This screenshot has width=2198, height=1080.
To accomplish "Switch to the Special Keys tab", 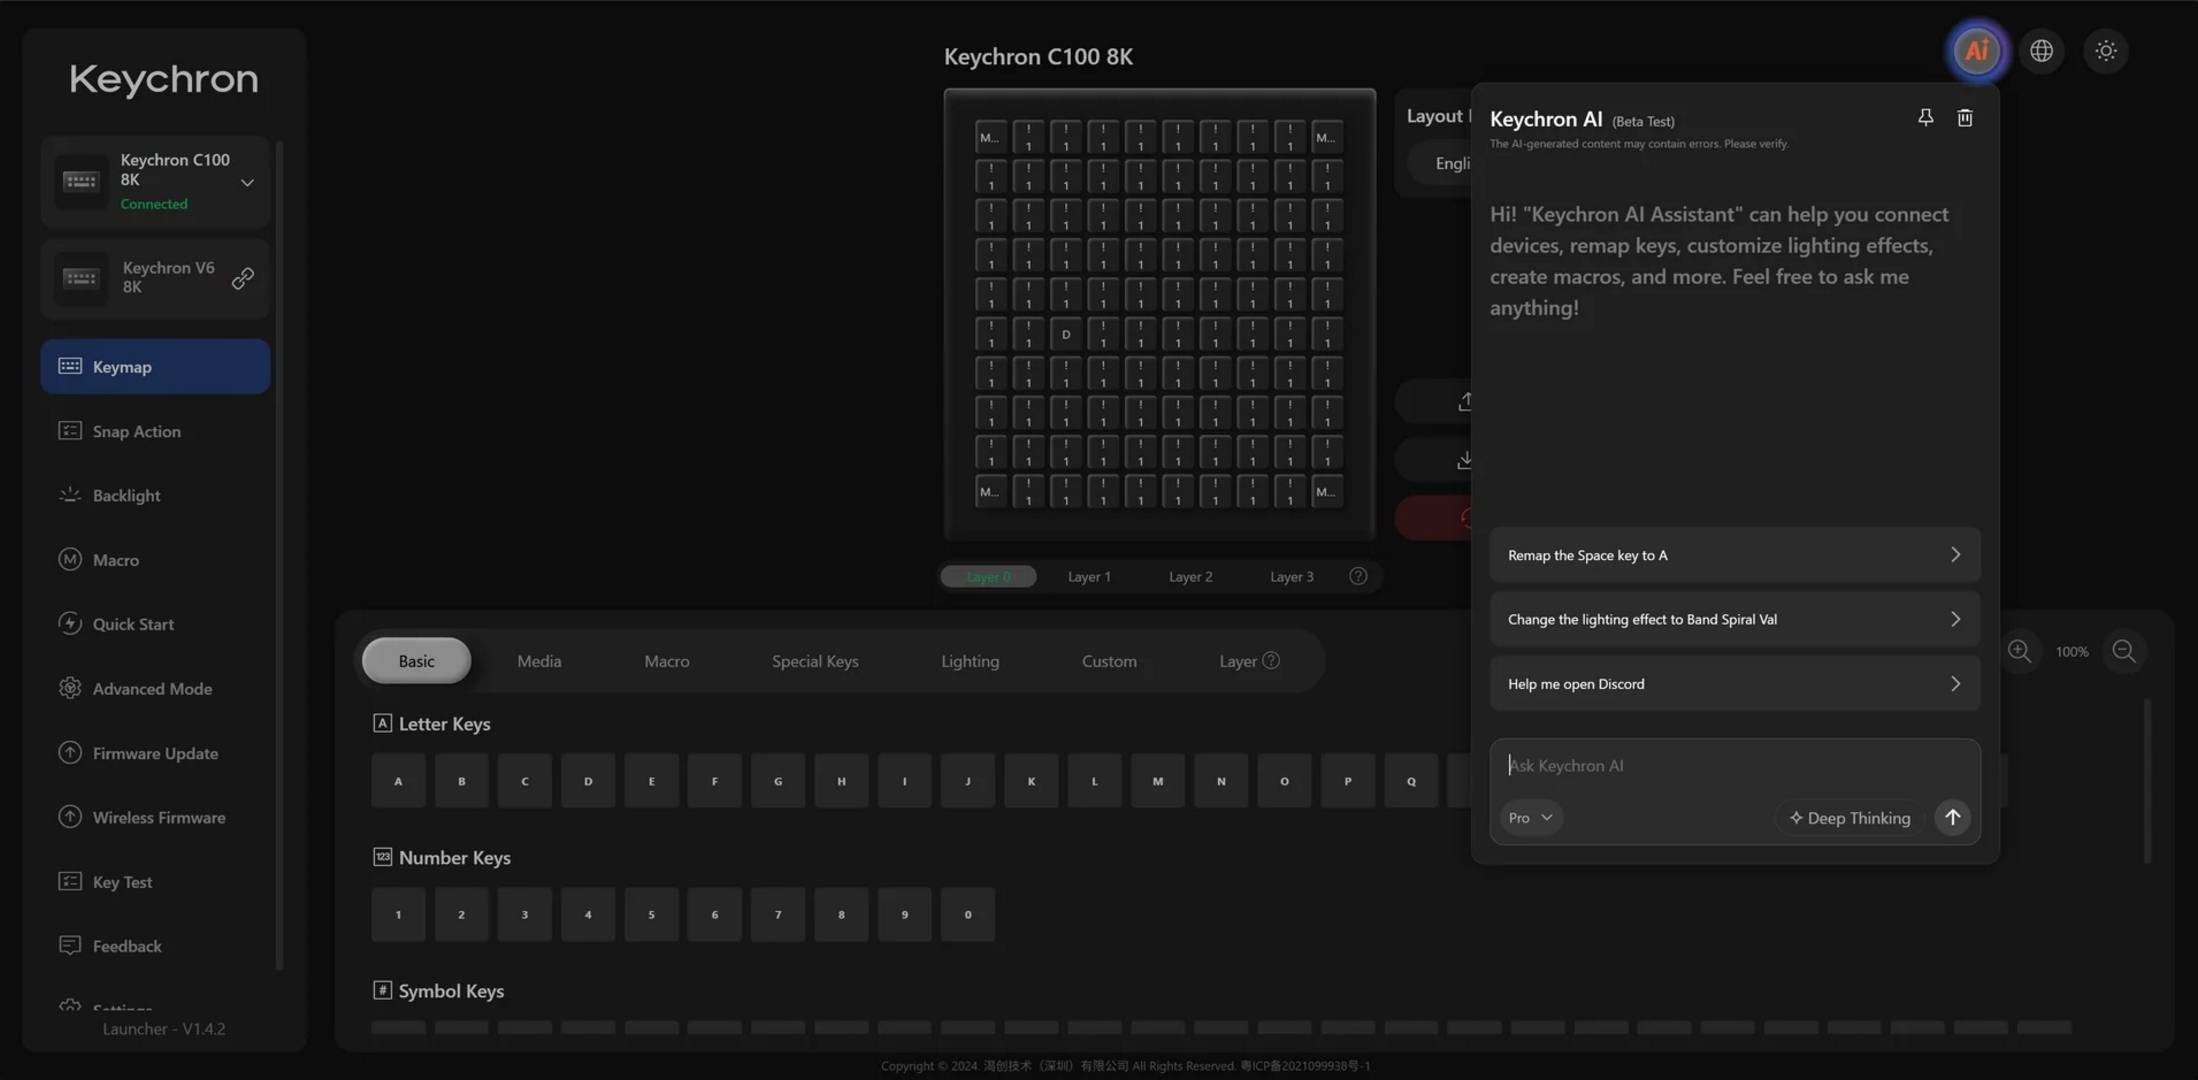I will pyautogui.click(x=815, y=660).
